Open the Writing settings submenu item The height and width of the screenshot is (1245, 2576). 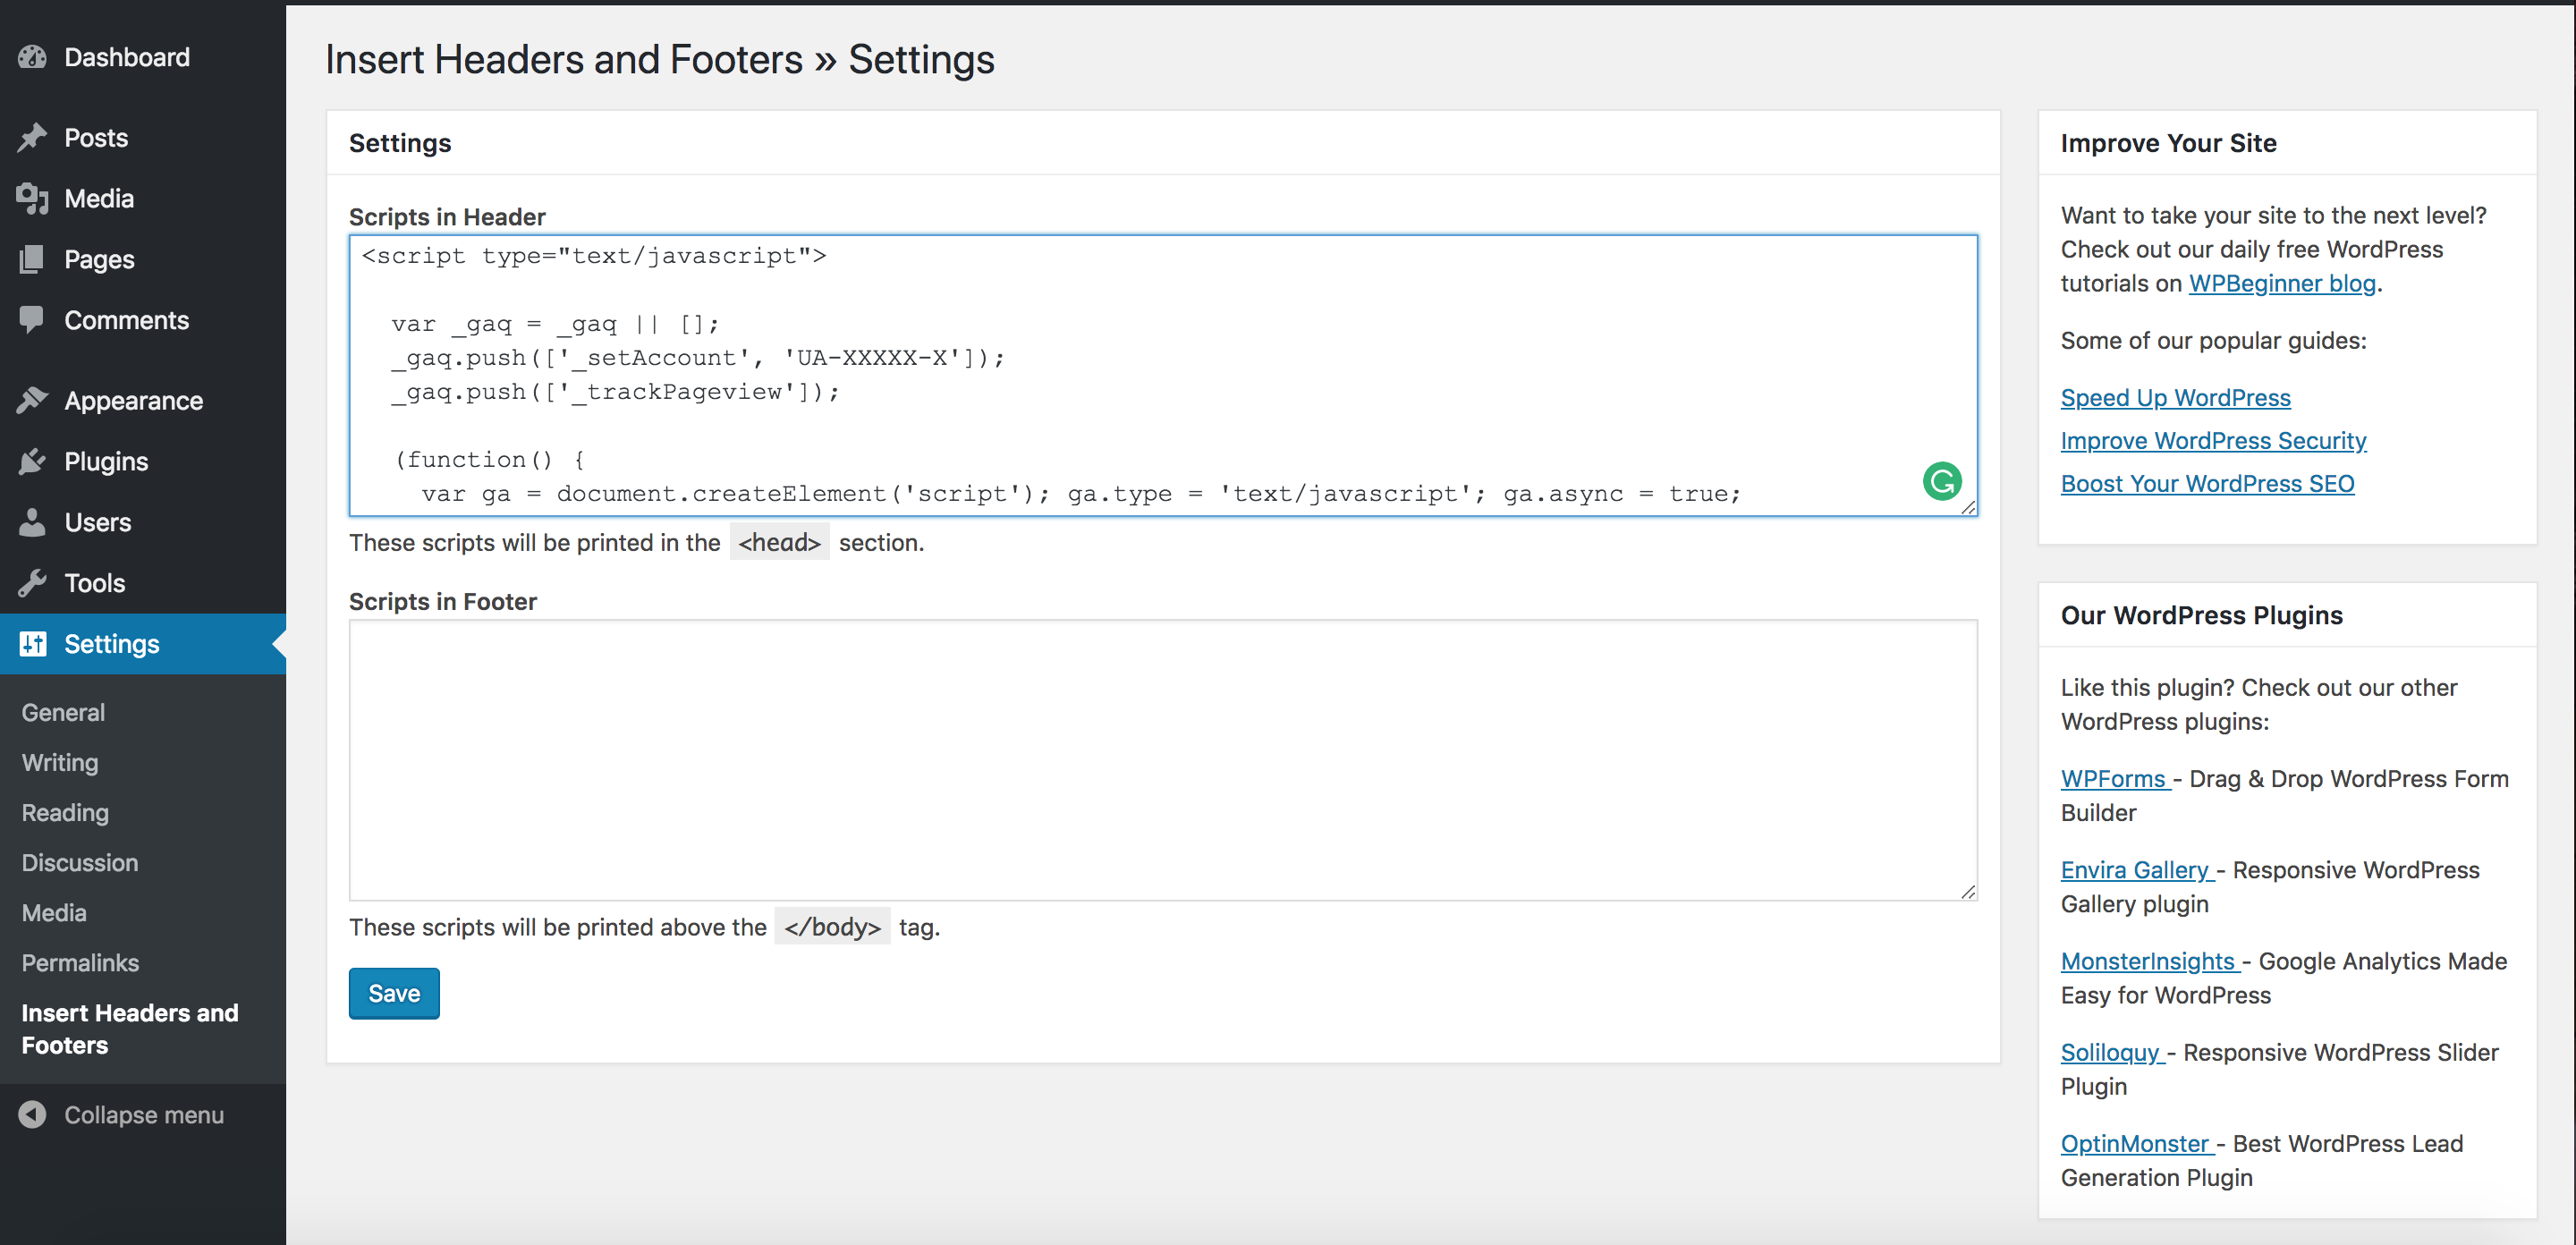[60, 762]
